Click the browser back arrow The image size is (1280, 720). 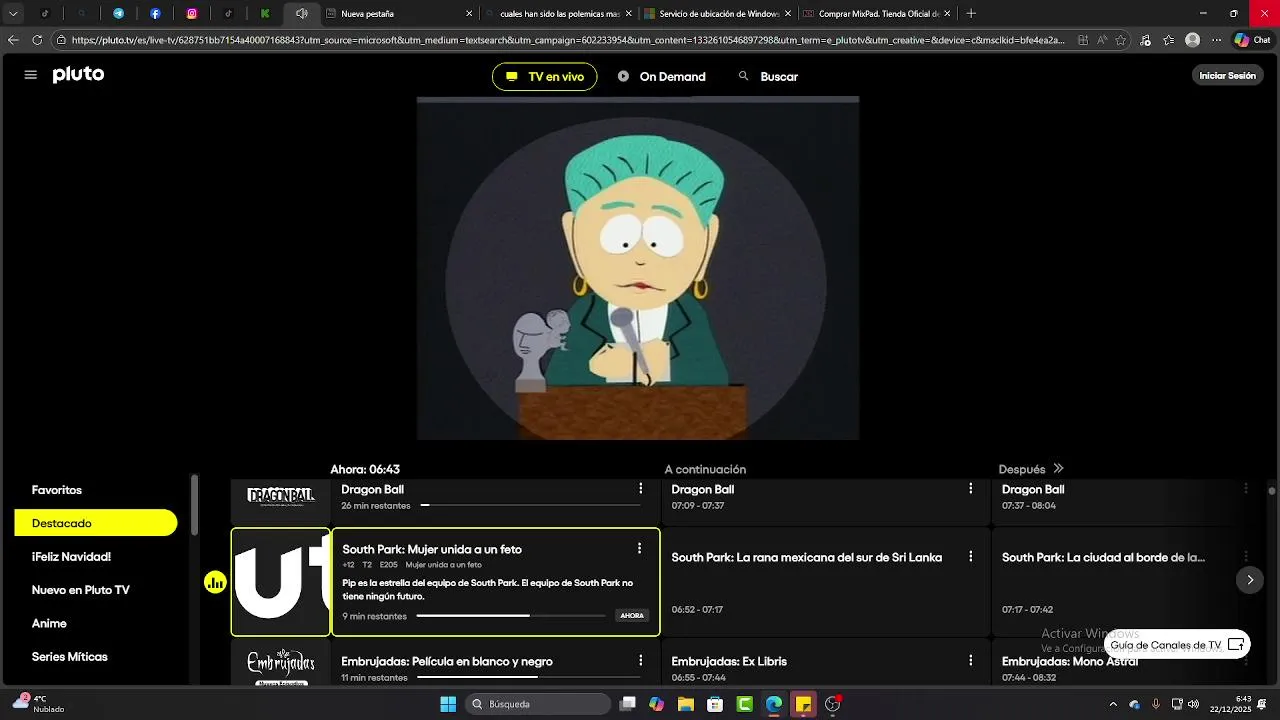(x=13, y=40)
